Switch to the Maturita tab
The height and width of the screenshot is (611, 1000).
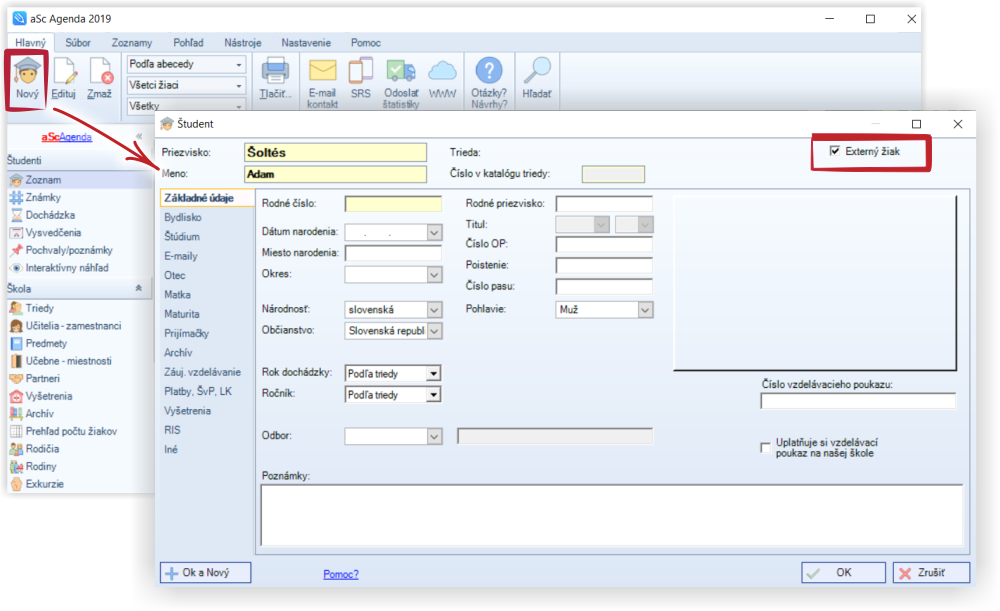pyautogui.click(x=182, y=314)
